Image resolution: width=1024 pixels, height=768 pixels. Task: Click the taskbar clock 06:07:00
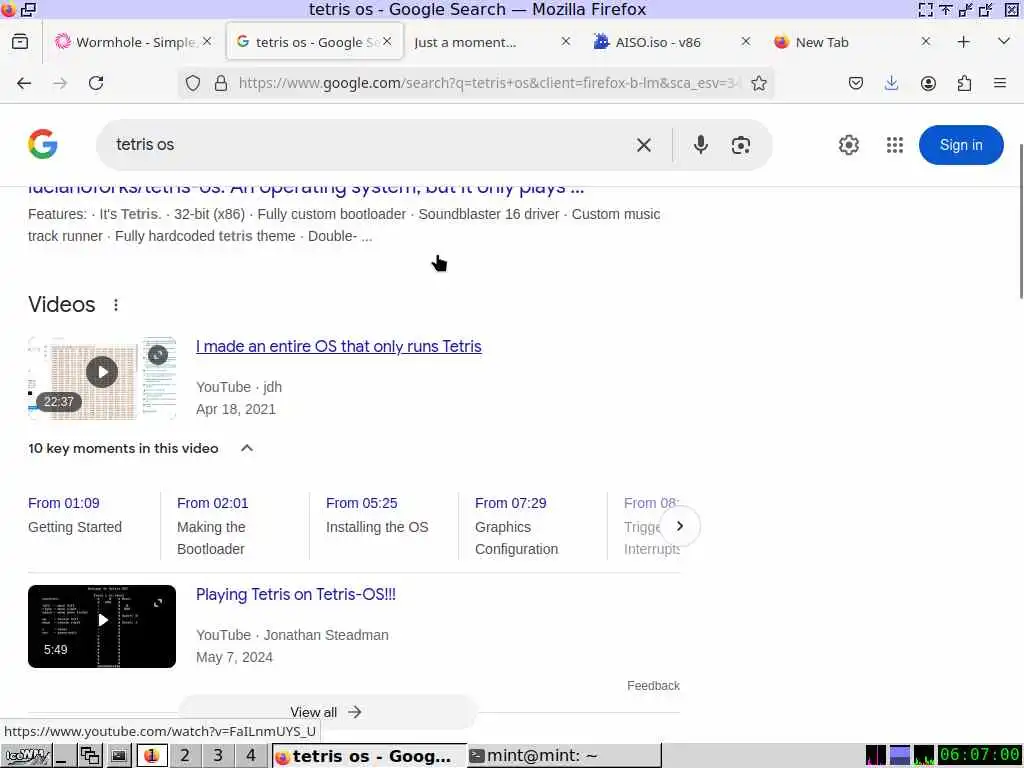tap(980, 755)
